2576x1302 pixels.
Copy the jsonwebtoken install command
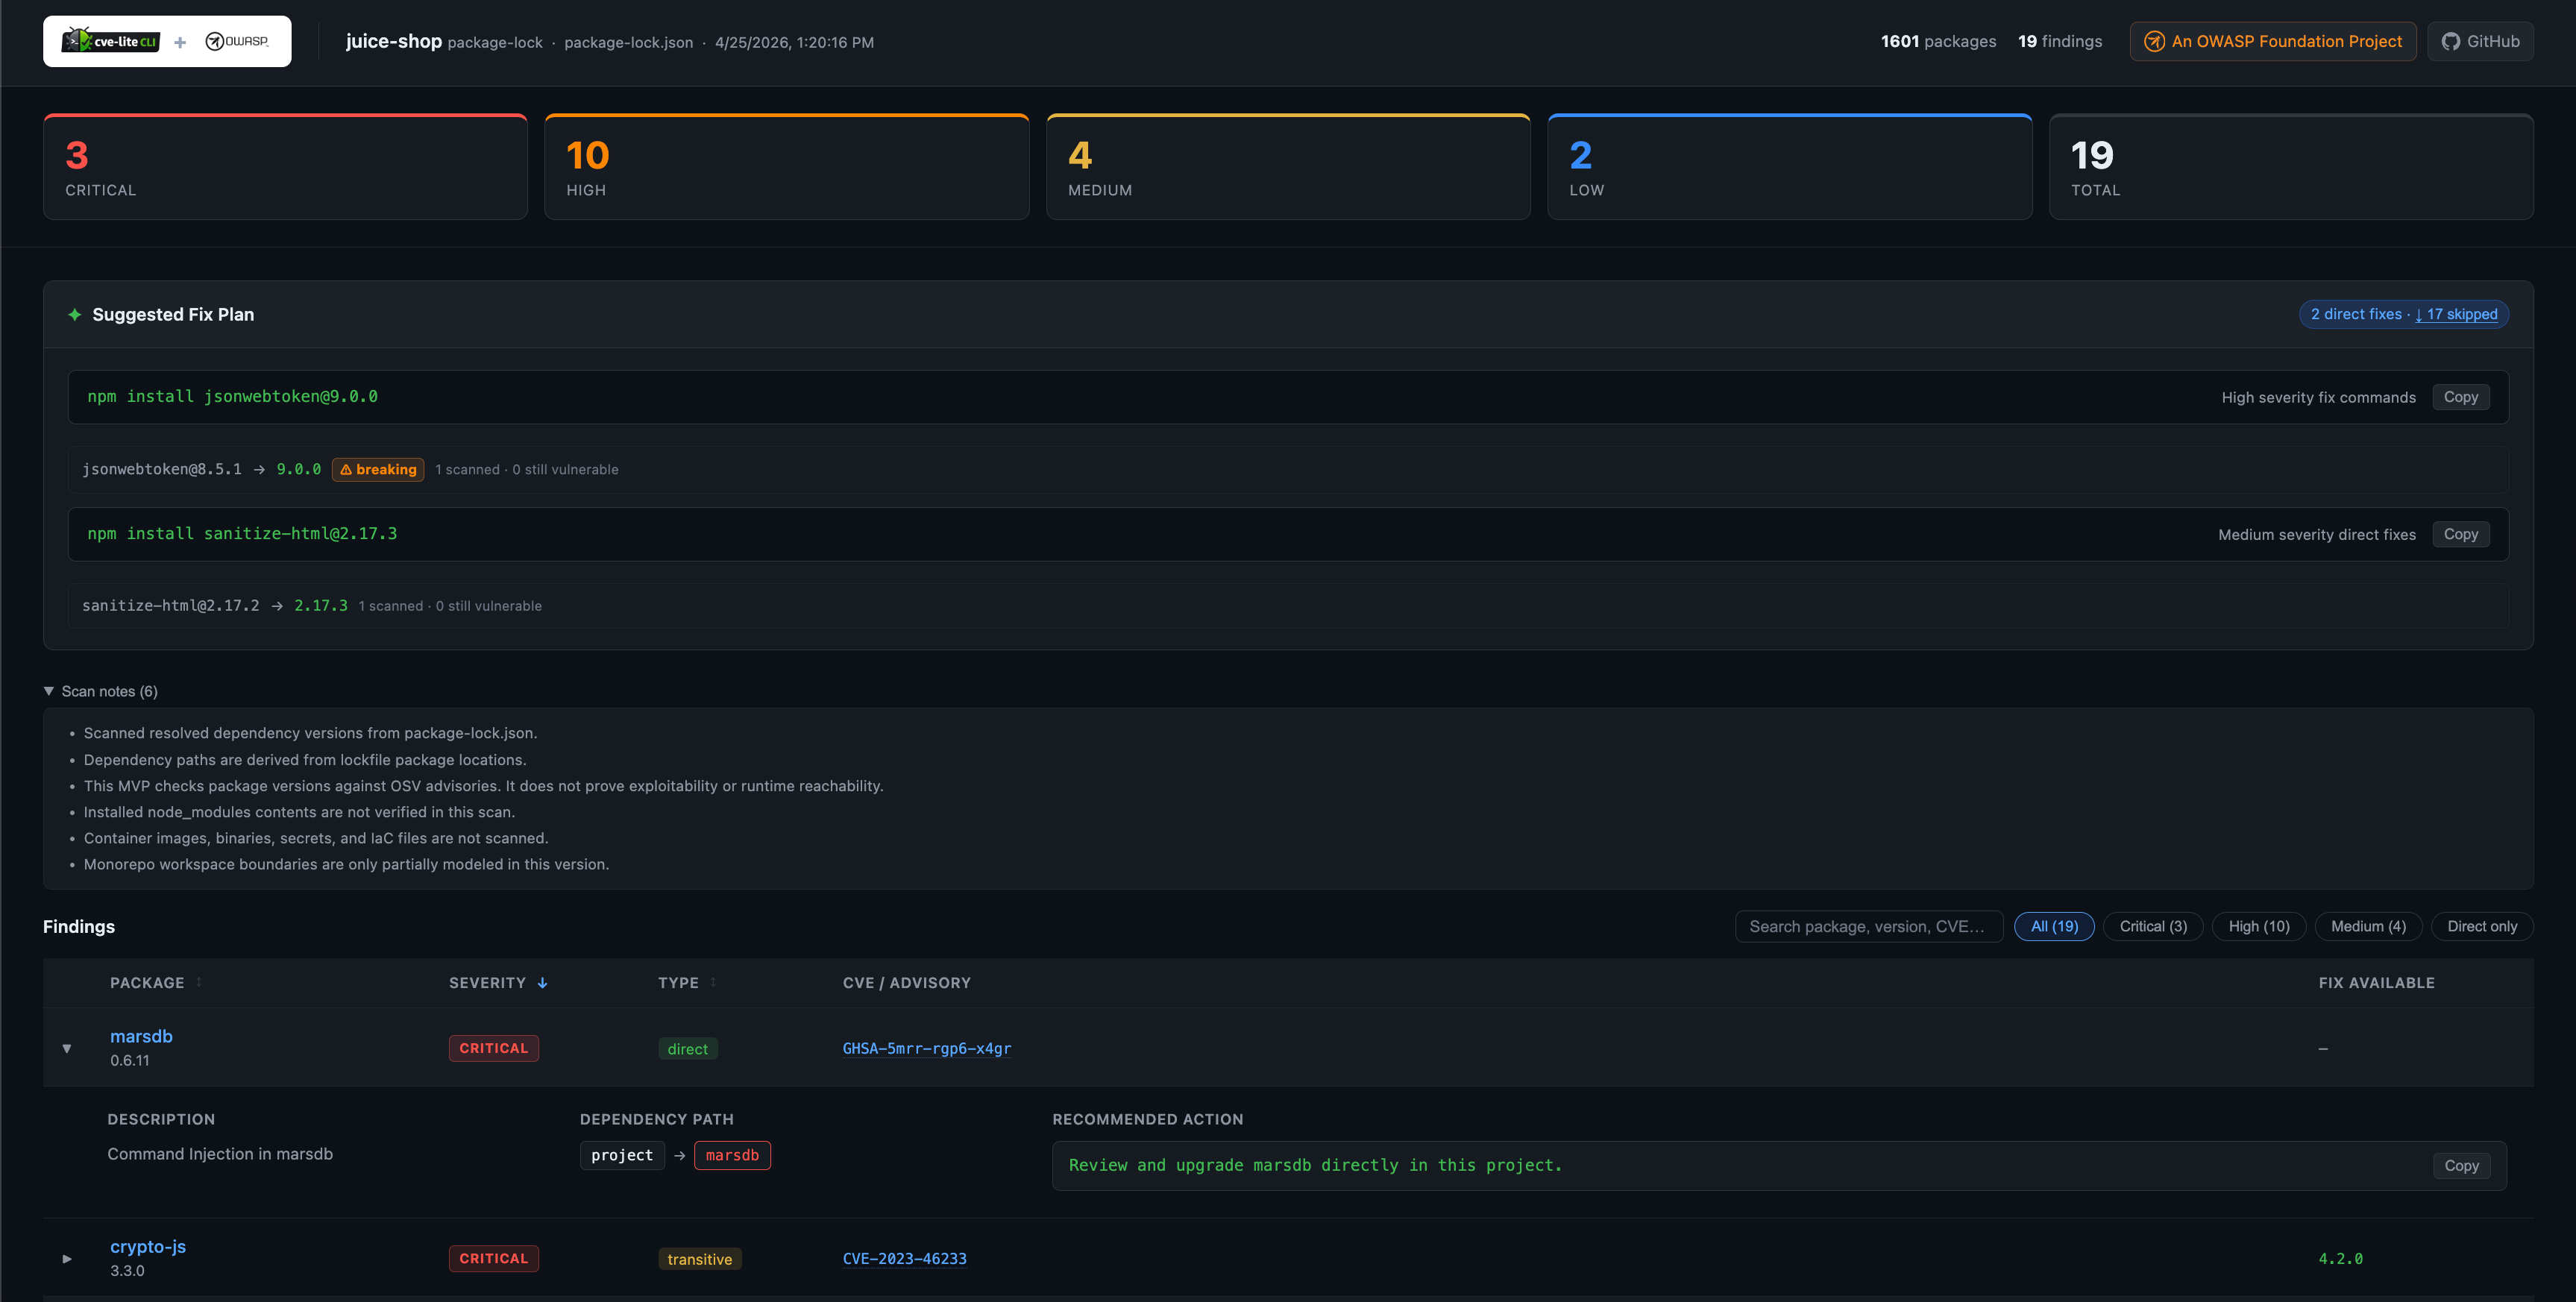pos(2460,397)
